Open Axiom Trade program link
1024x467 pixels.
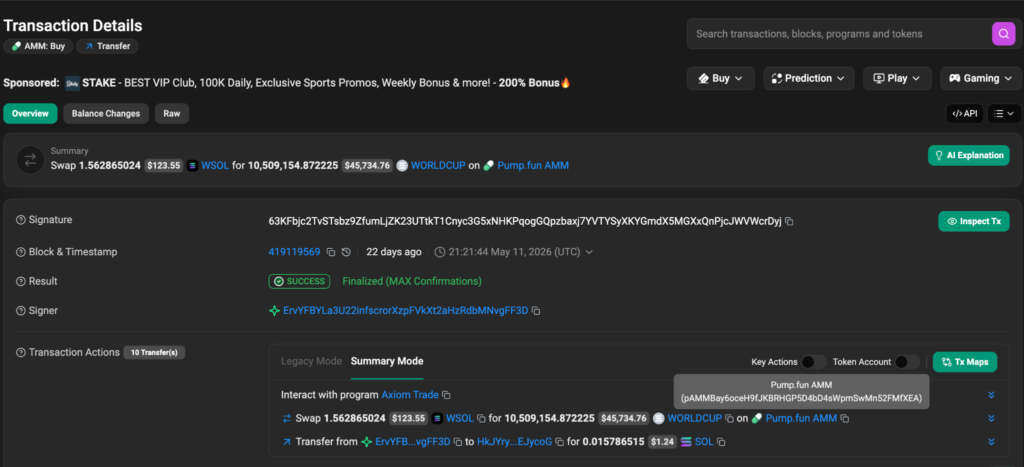click(409, 395)
